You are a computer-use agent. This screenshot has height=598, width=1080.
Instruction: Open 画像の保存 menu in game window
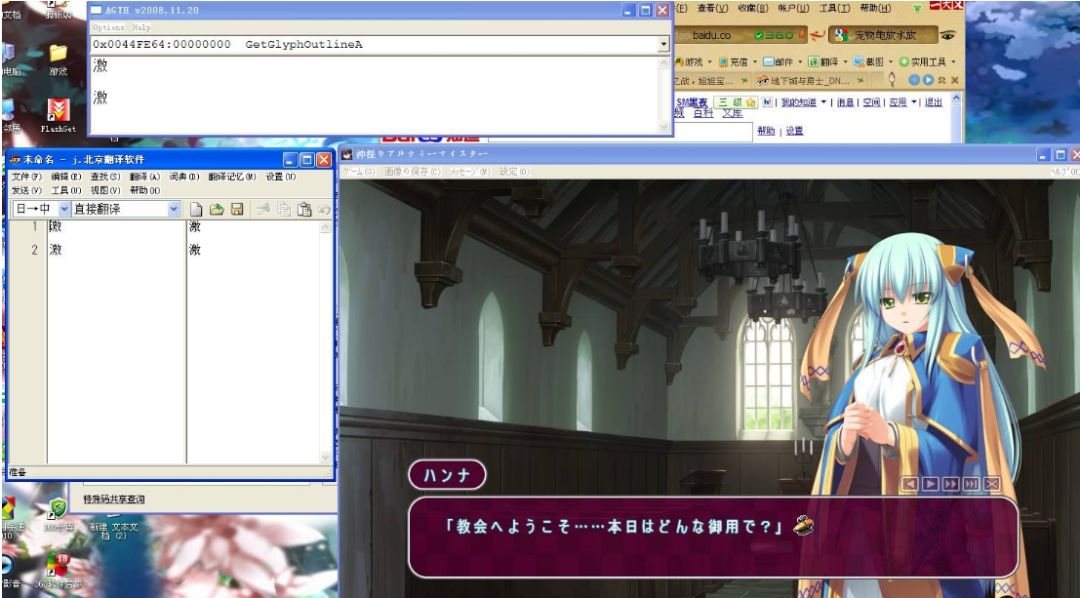pyautogui.click(x=413, y=172)
